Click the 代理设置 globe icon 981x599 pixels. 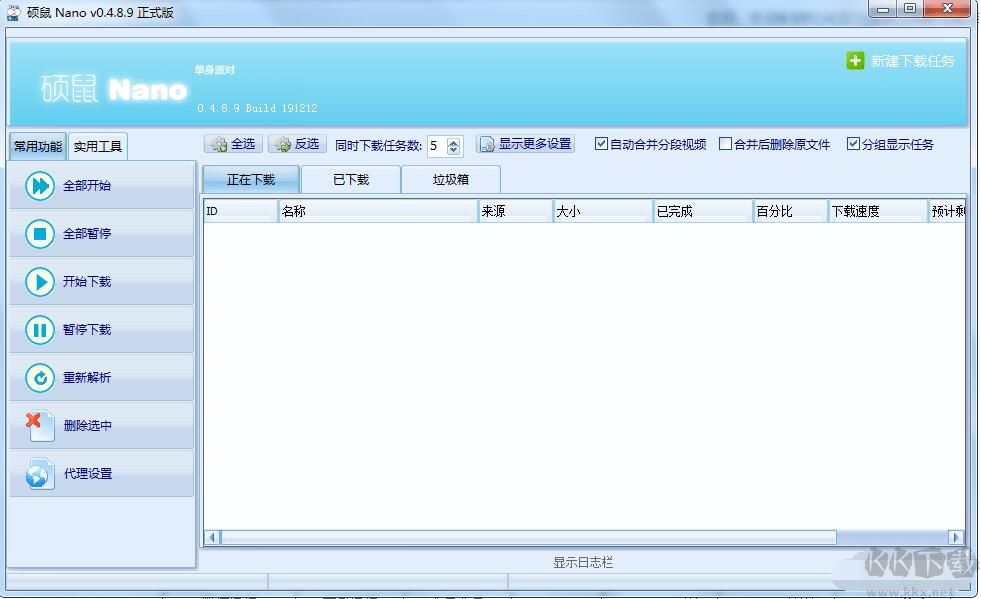click(x=40, y=474)
